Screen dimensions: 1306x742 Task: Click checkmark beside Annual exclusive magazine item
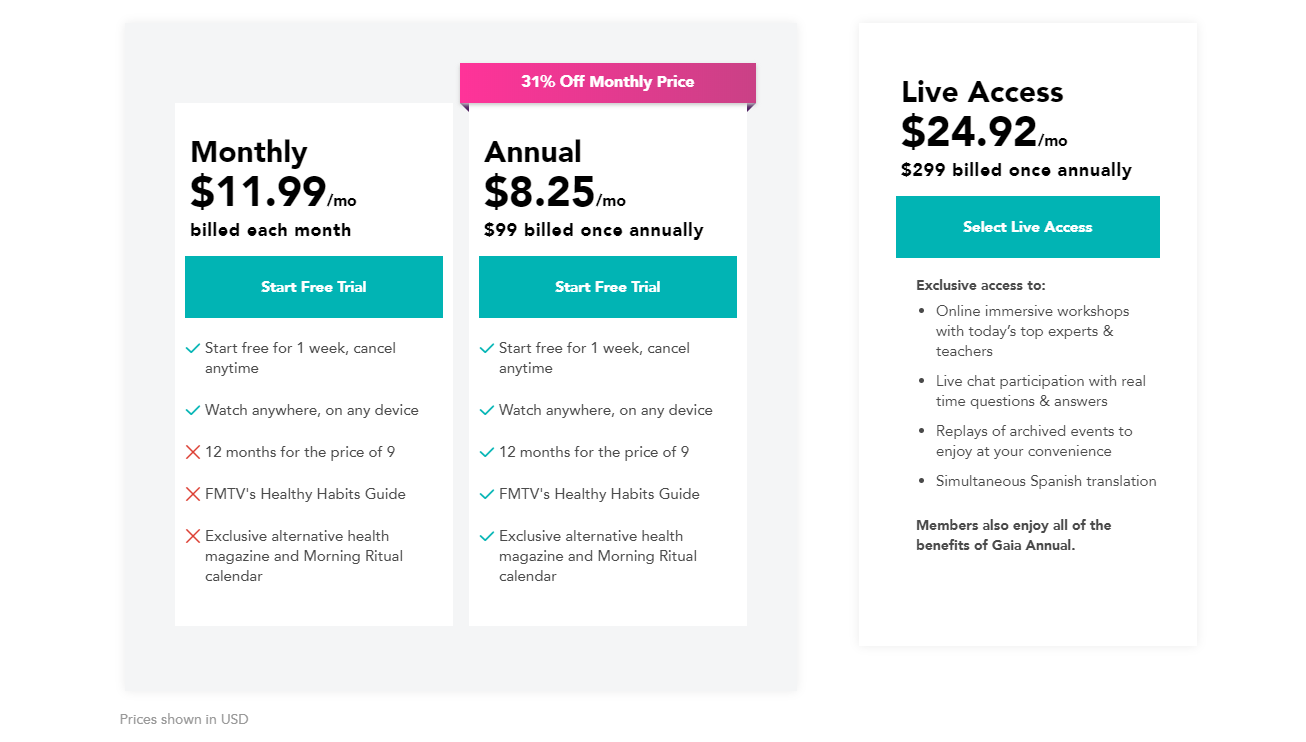(487, 536)
